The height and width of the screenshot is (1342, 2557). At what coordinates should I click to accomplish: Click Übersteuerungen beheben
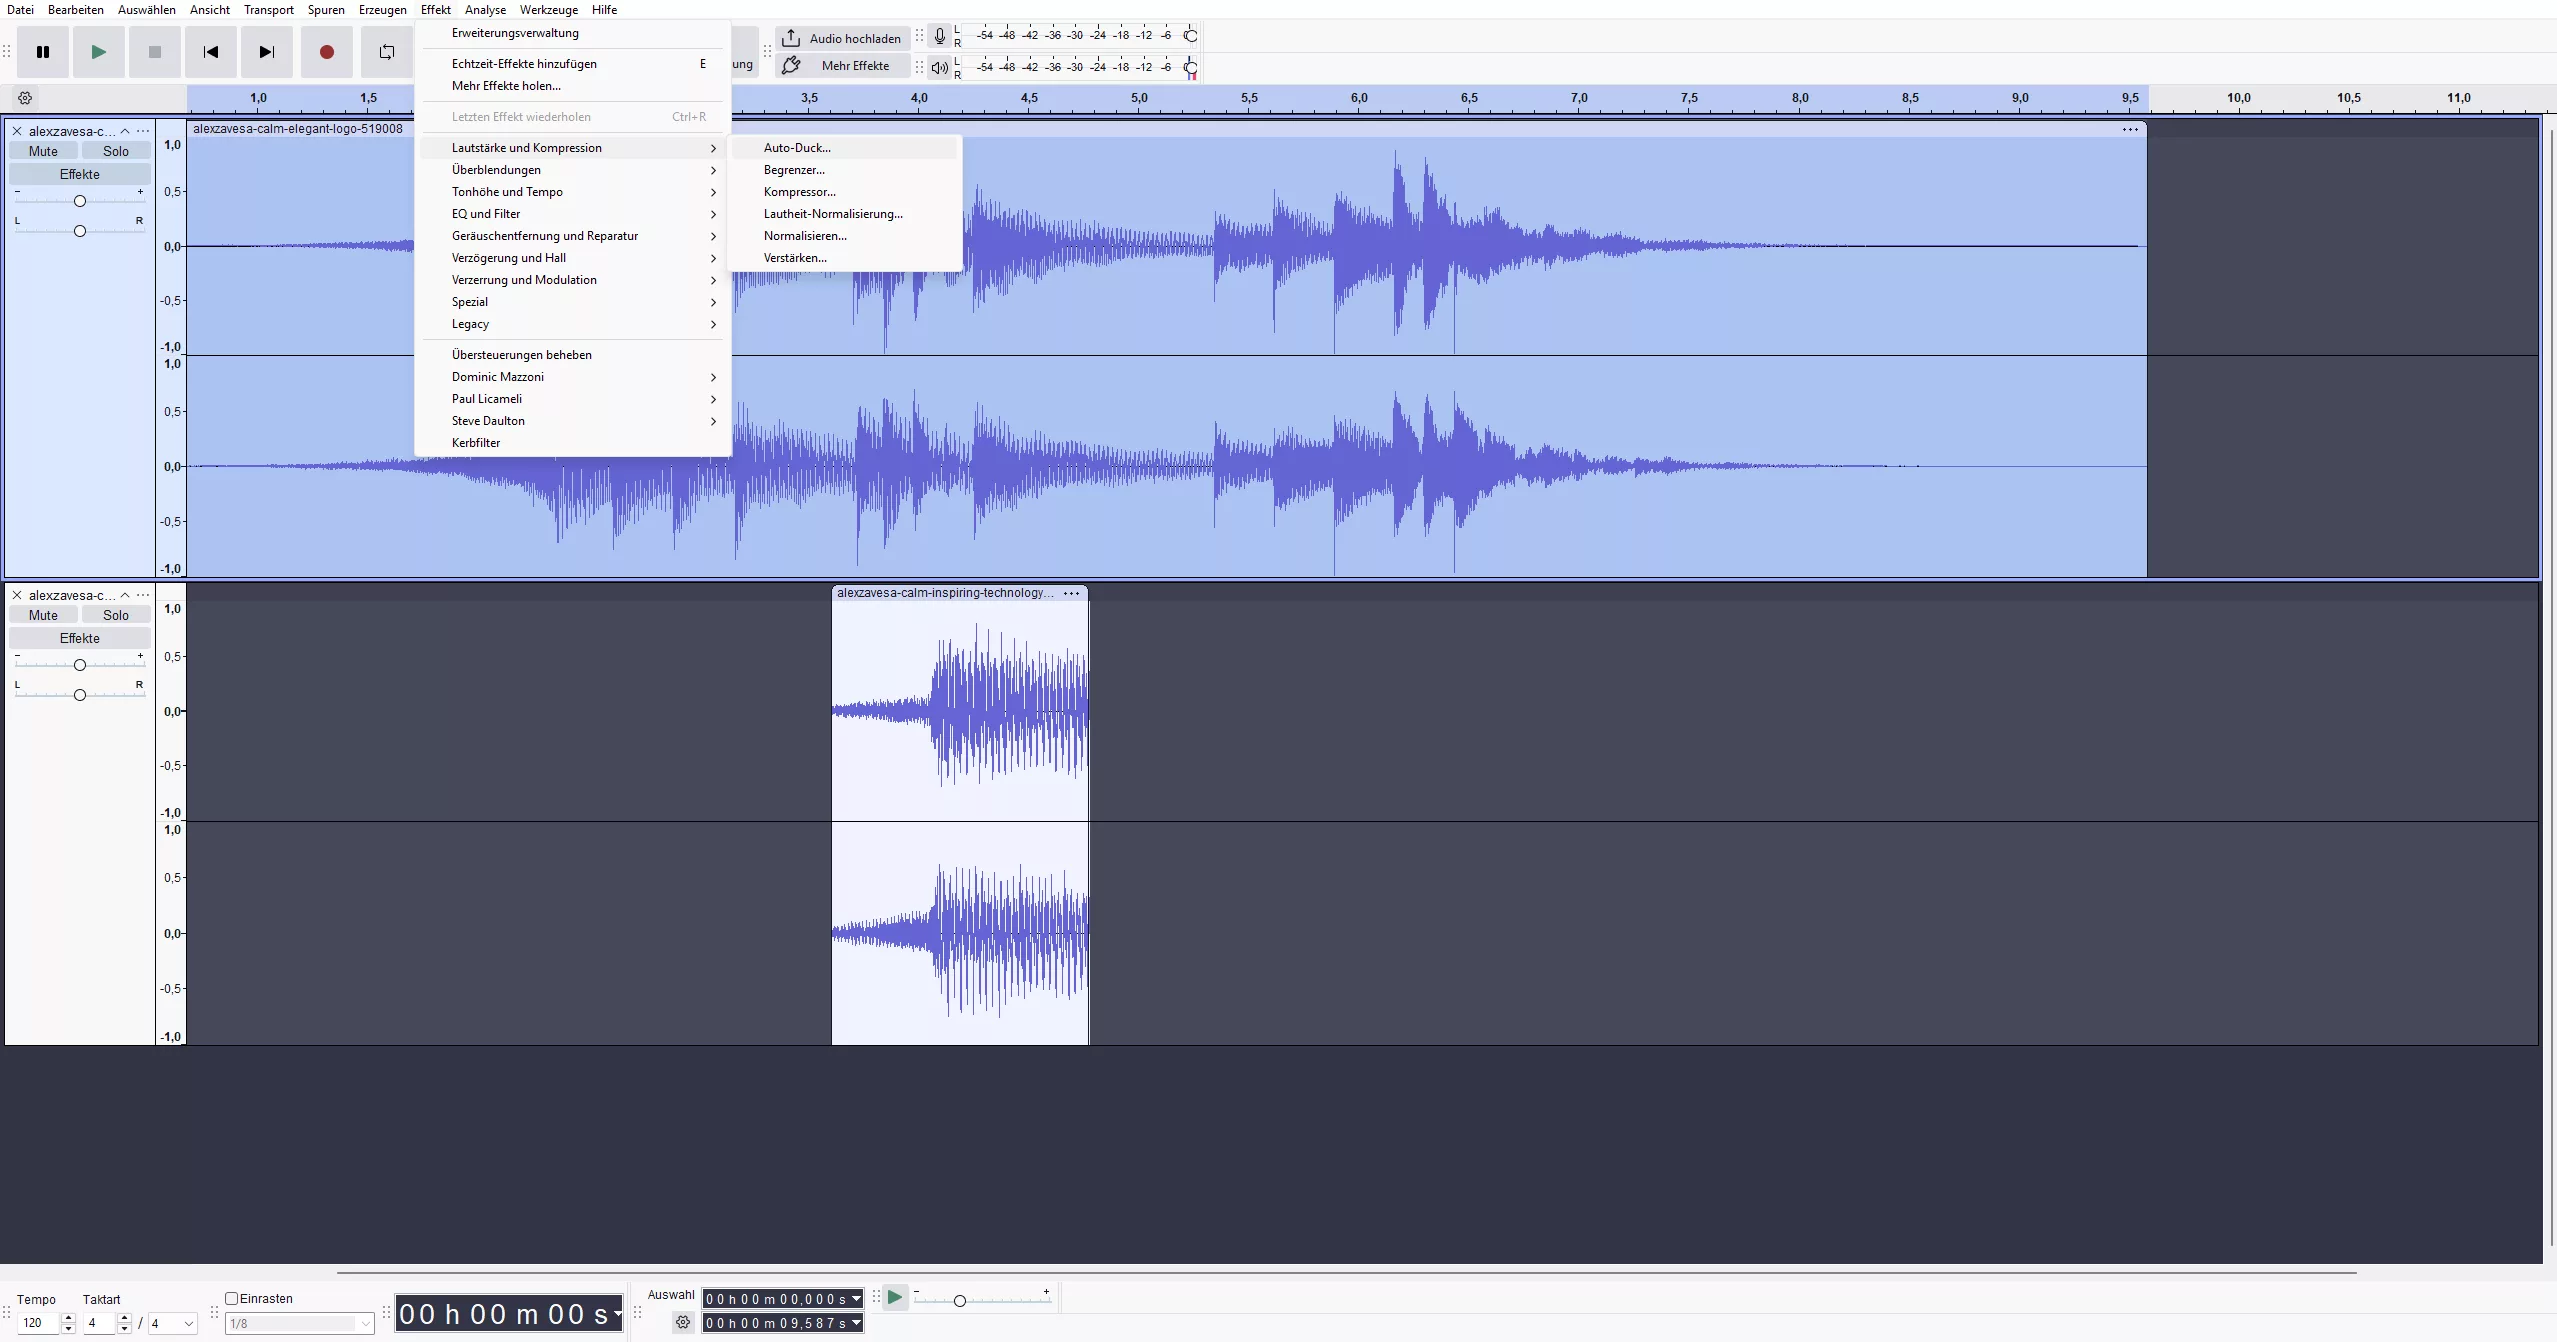coord(573,355)
